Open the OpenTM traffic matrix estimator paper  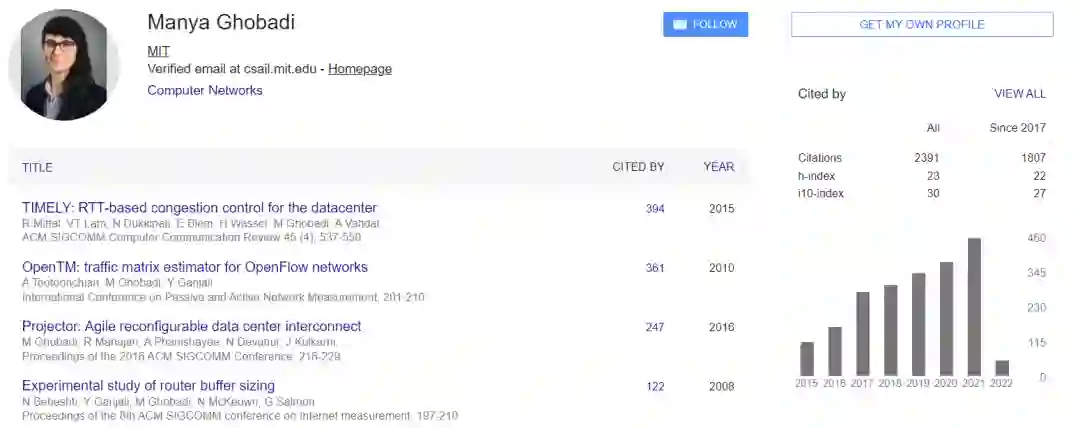click(x=195, y=267)
